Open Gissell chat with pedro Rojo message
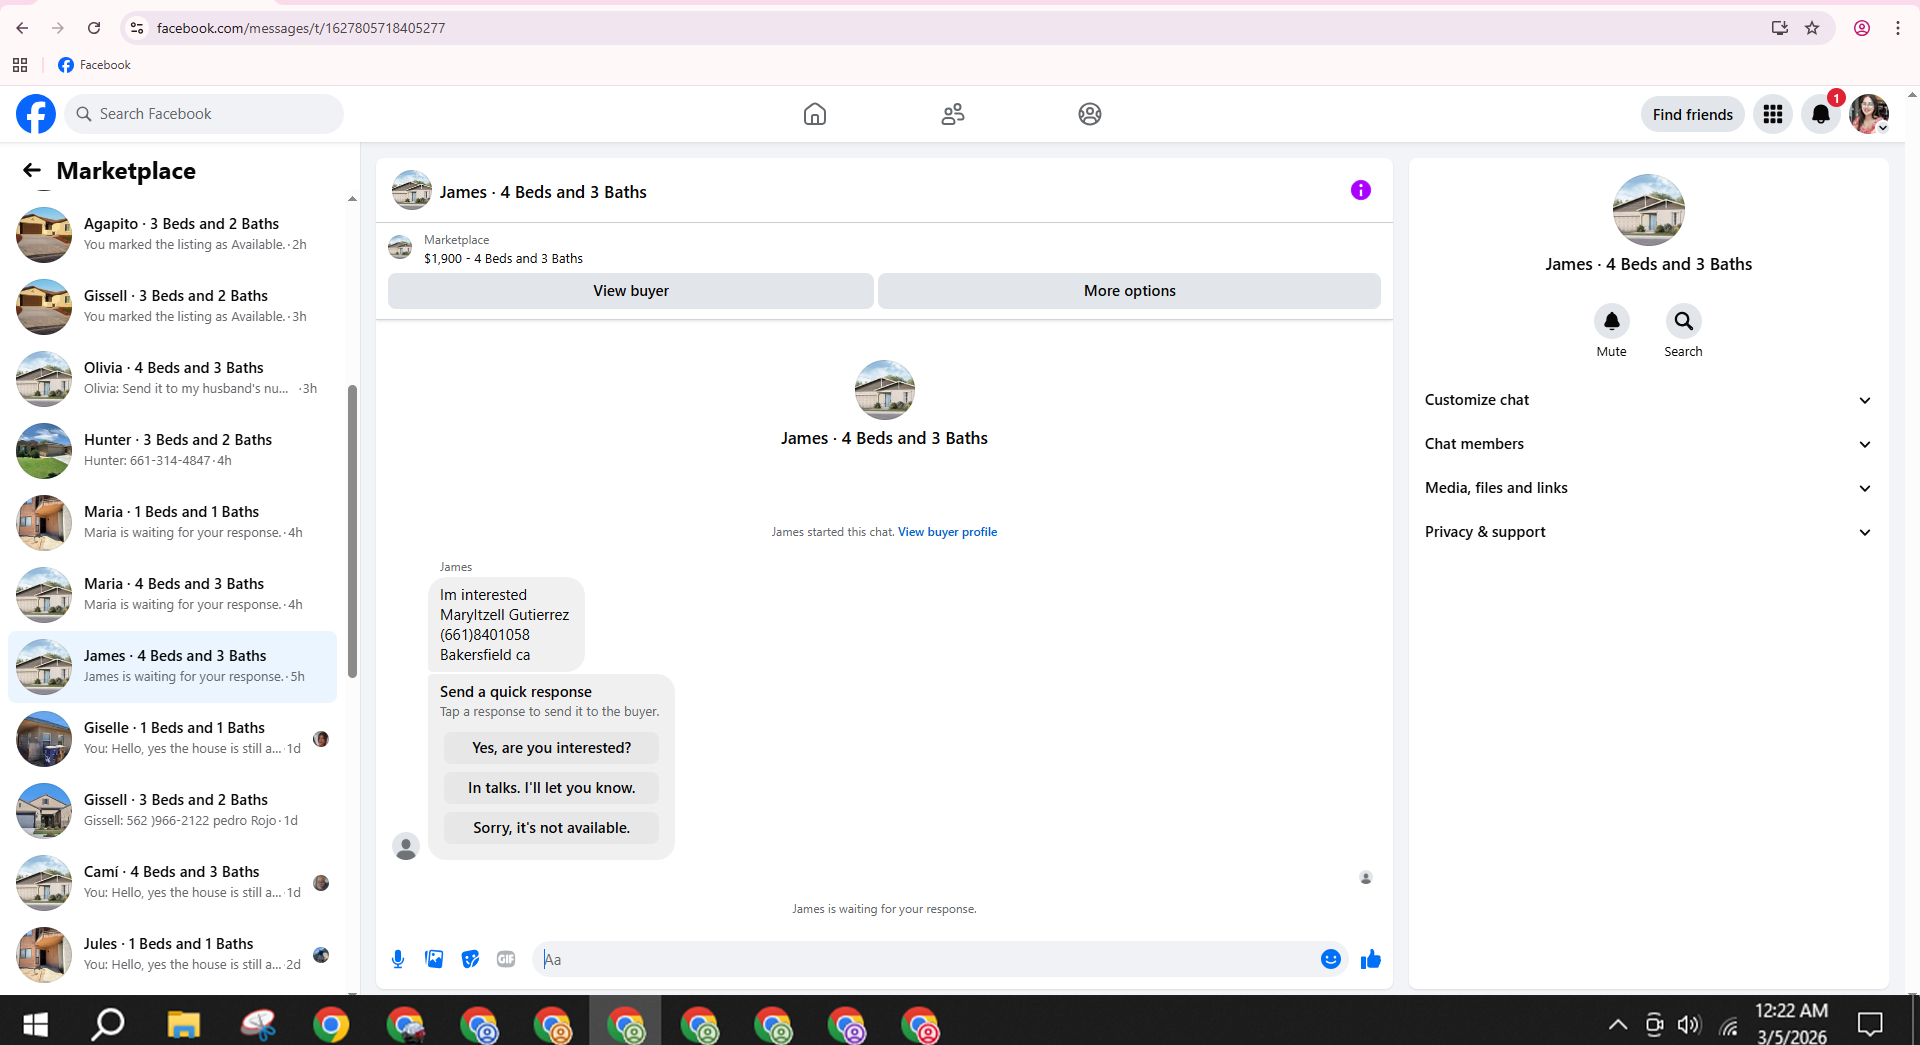The image size is (1920, 1045). coord(172,811)
